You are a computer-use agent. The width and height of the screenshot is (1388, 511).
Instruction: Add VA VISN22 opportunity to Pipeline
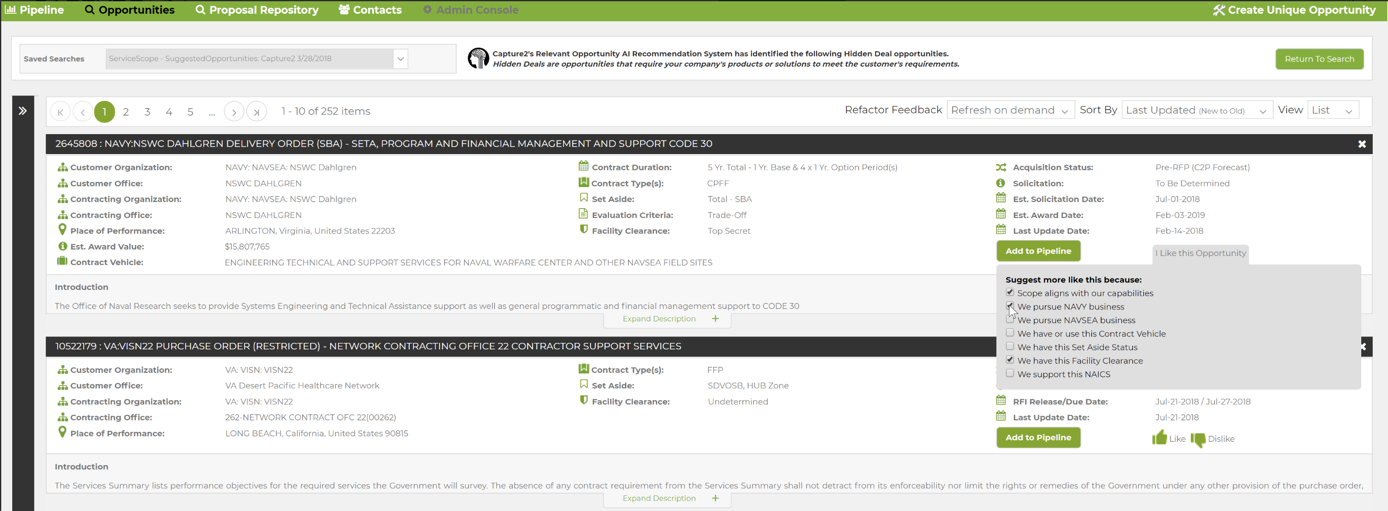point(1038,437)
